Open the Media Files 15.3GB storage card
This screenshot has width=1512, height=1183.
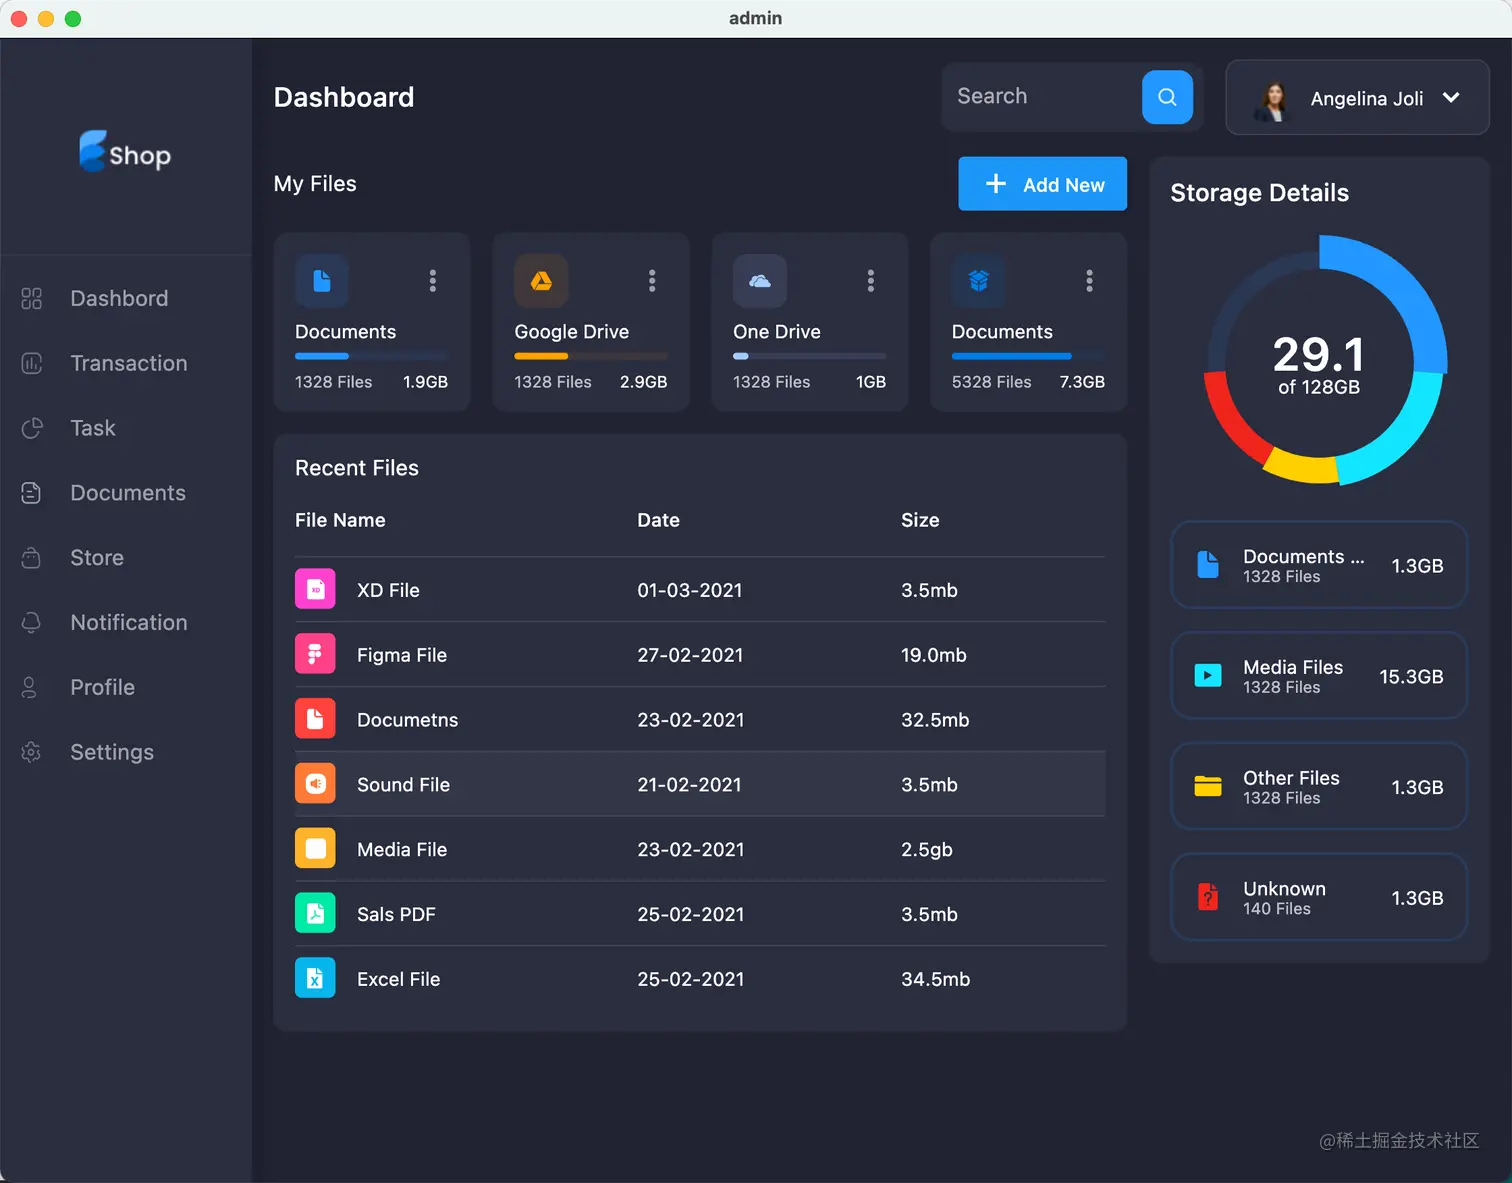tap(1318, 676)
